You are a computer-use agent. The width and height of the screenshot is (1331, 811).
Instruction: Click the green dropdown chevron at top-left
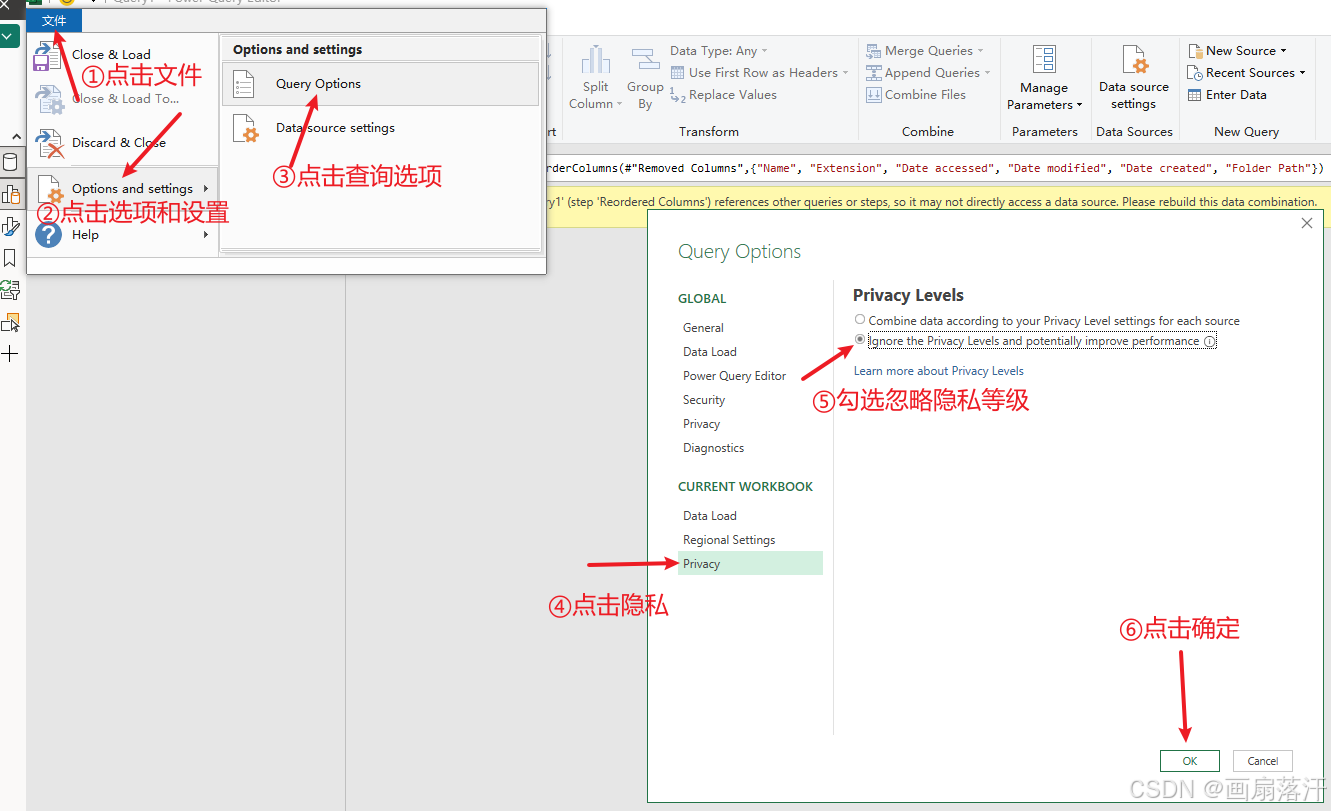(x=9, y=36)
